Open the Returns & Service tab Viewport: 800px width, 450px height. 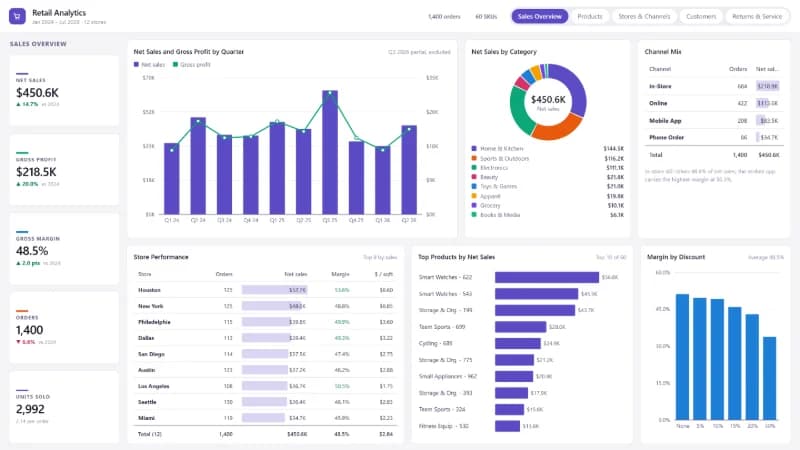pyautogui.click(x=757, y=16)
